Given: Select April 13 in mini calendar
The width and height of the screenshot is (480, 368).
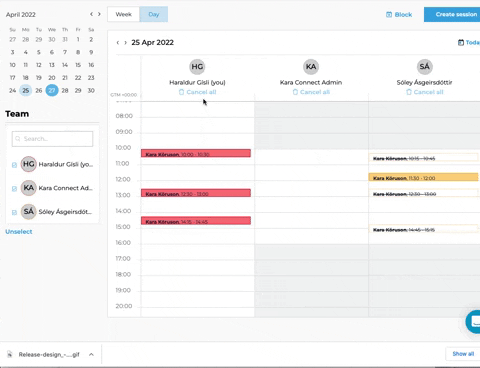Looking at the screenshot, I should (x=52, y=65).
